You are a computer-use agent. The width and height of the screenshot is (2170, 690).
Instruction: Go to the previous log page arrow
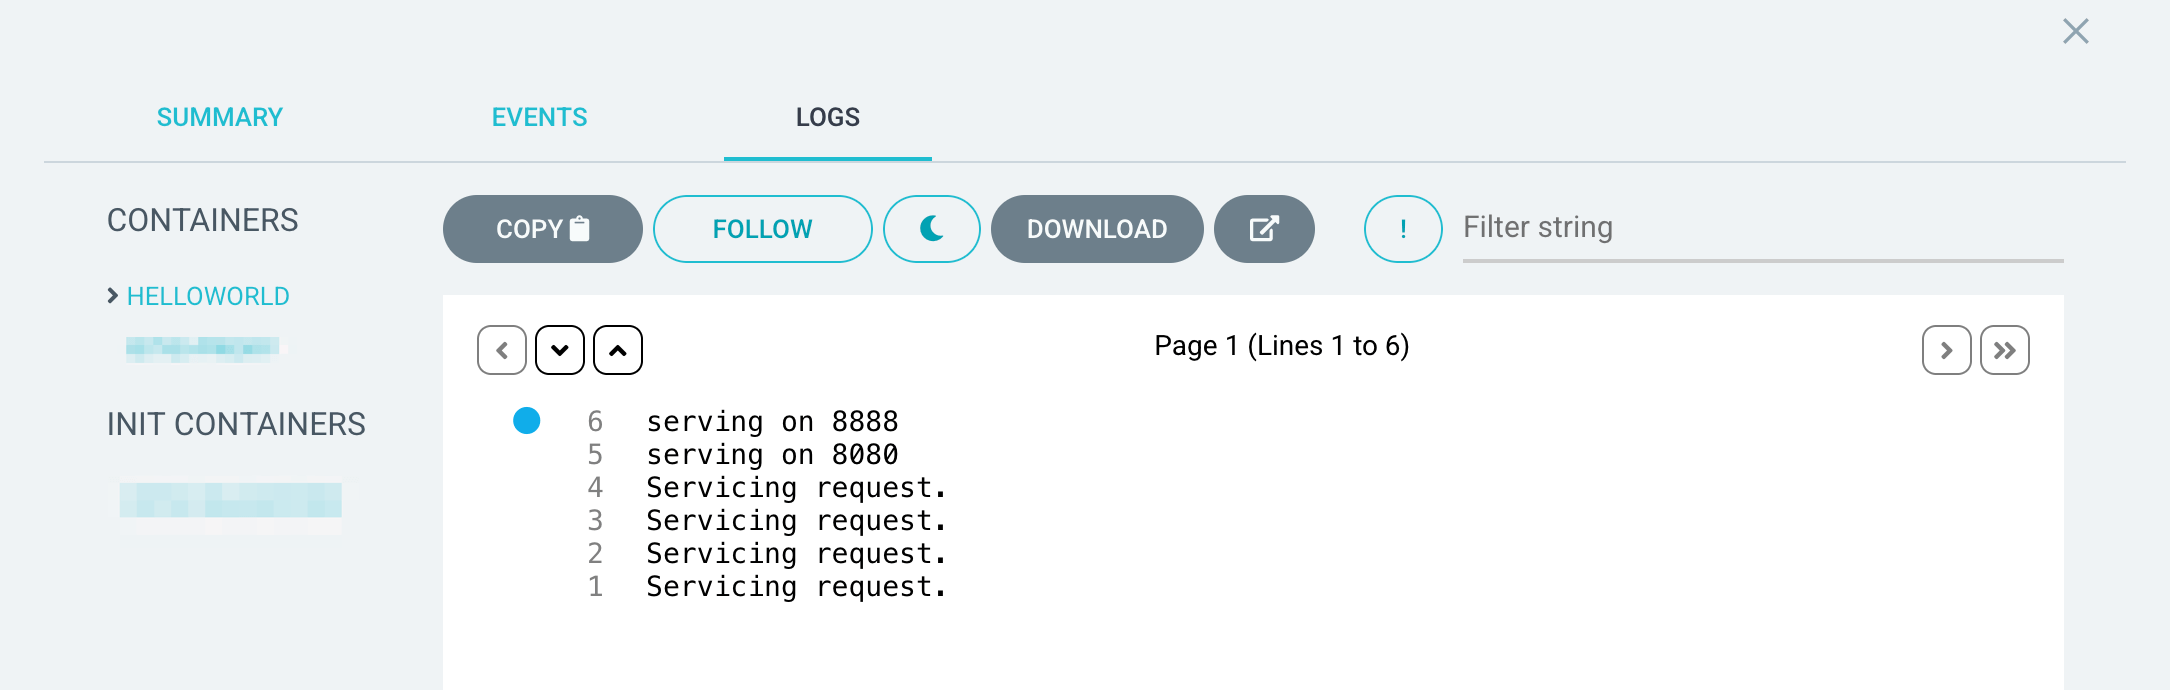click(x=501, y=349)
